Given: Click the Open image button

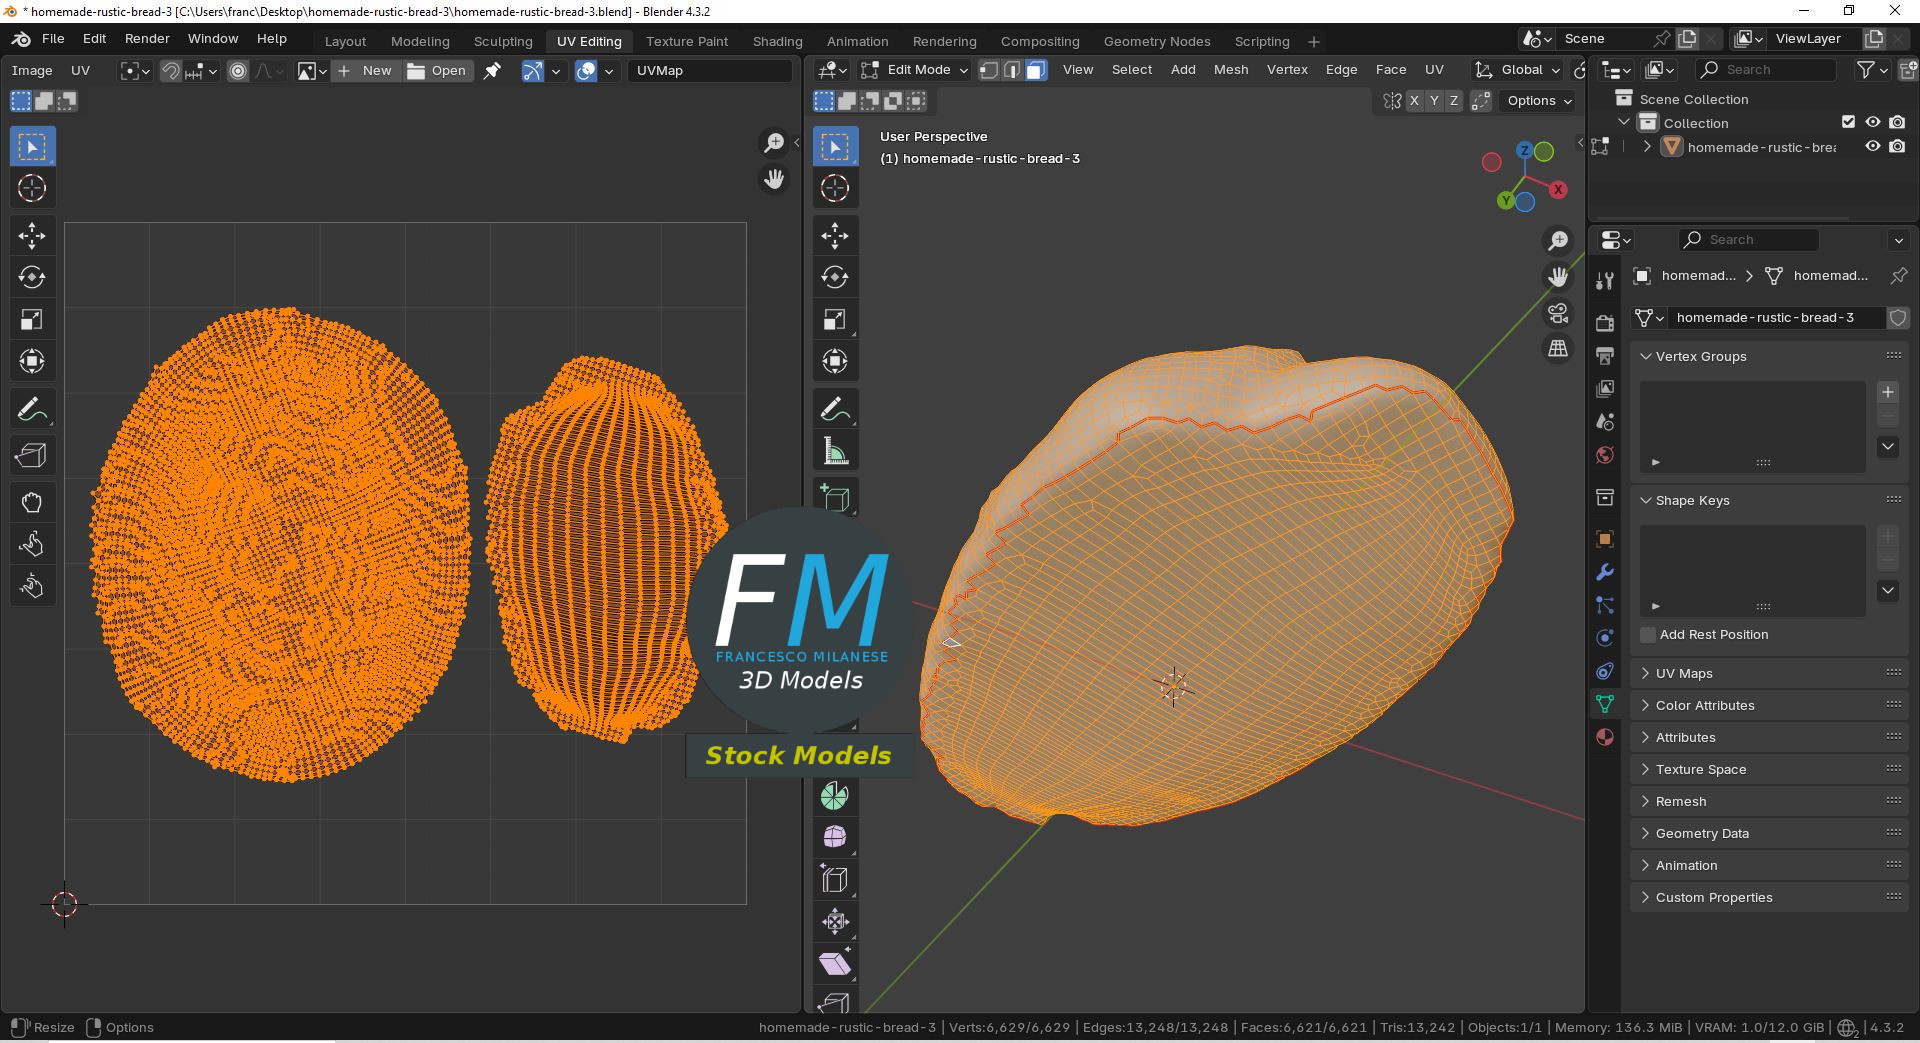Looking at the screenshot, I should tap(437, 71).
